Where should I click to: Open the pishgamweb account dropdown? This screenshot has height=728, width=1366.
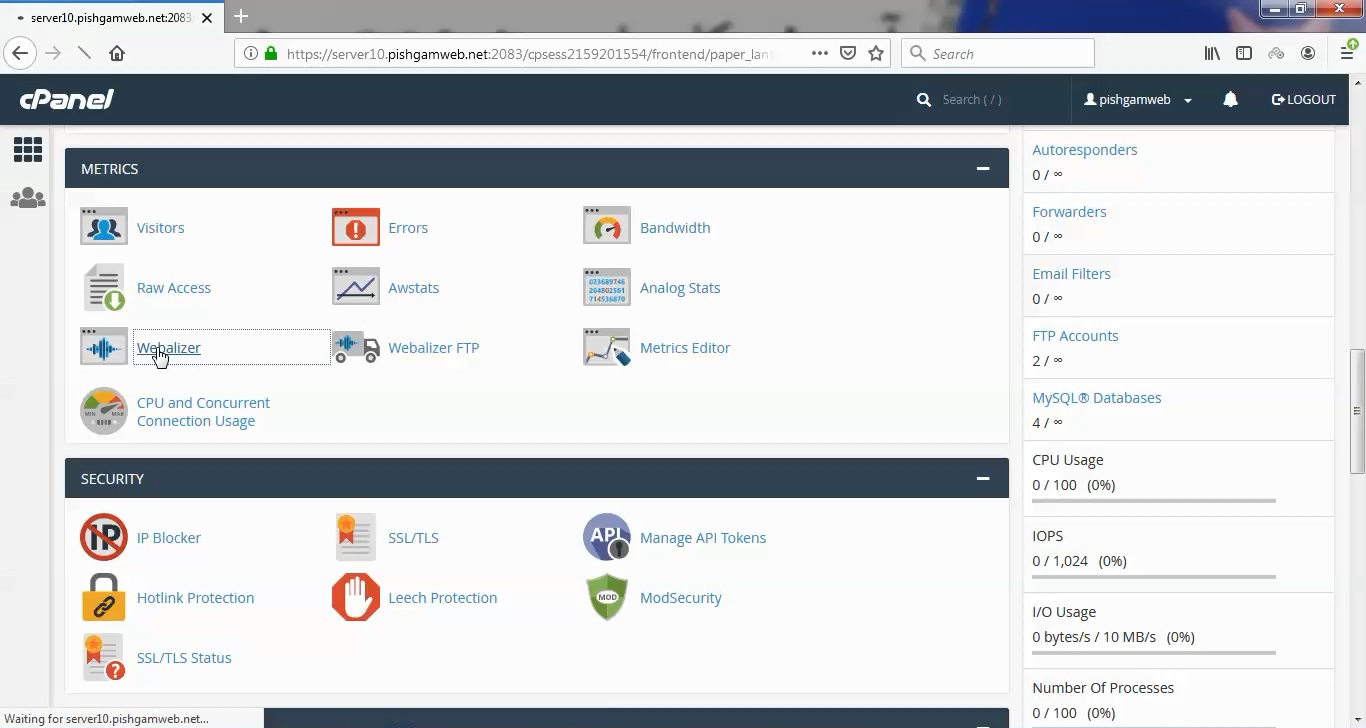click(x=1137, y=99)
